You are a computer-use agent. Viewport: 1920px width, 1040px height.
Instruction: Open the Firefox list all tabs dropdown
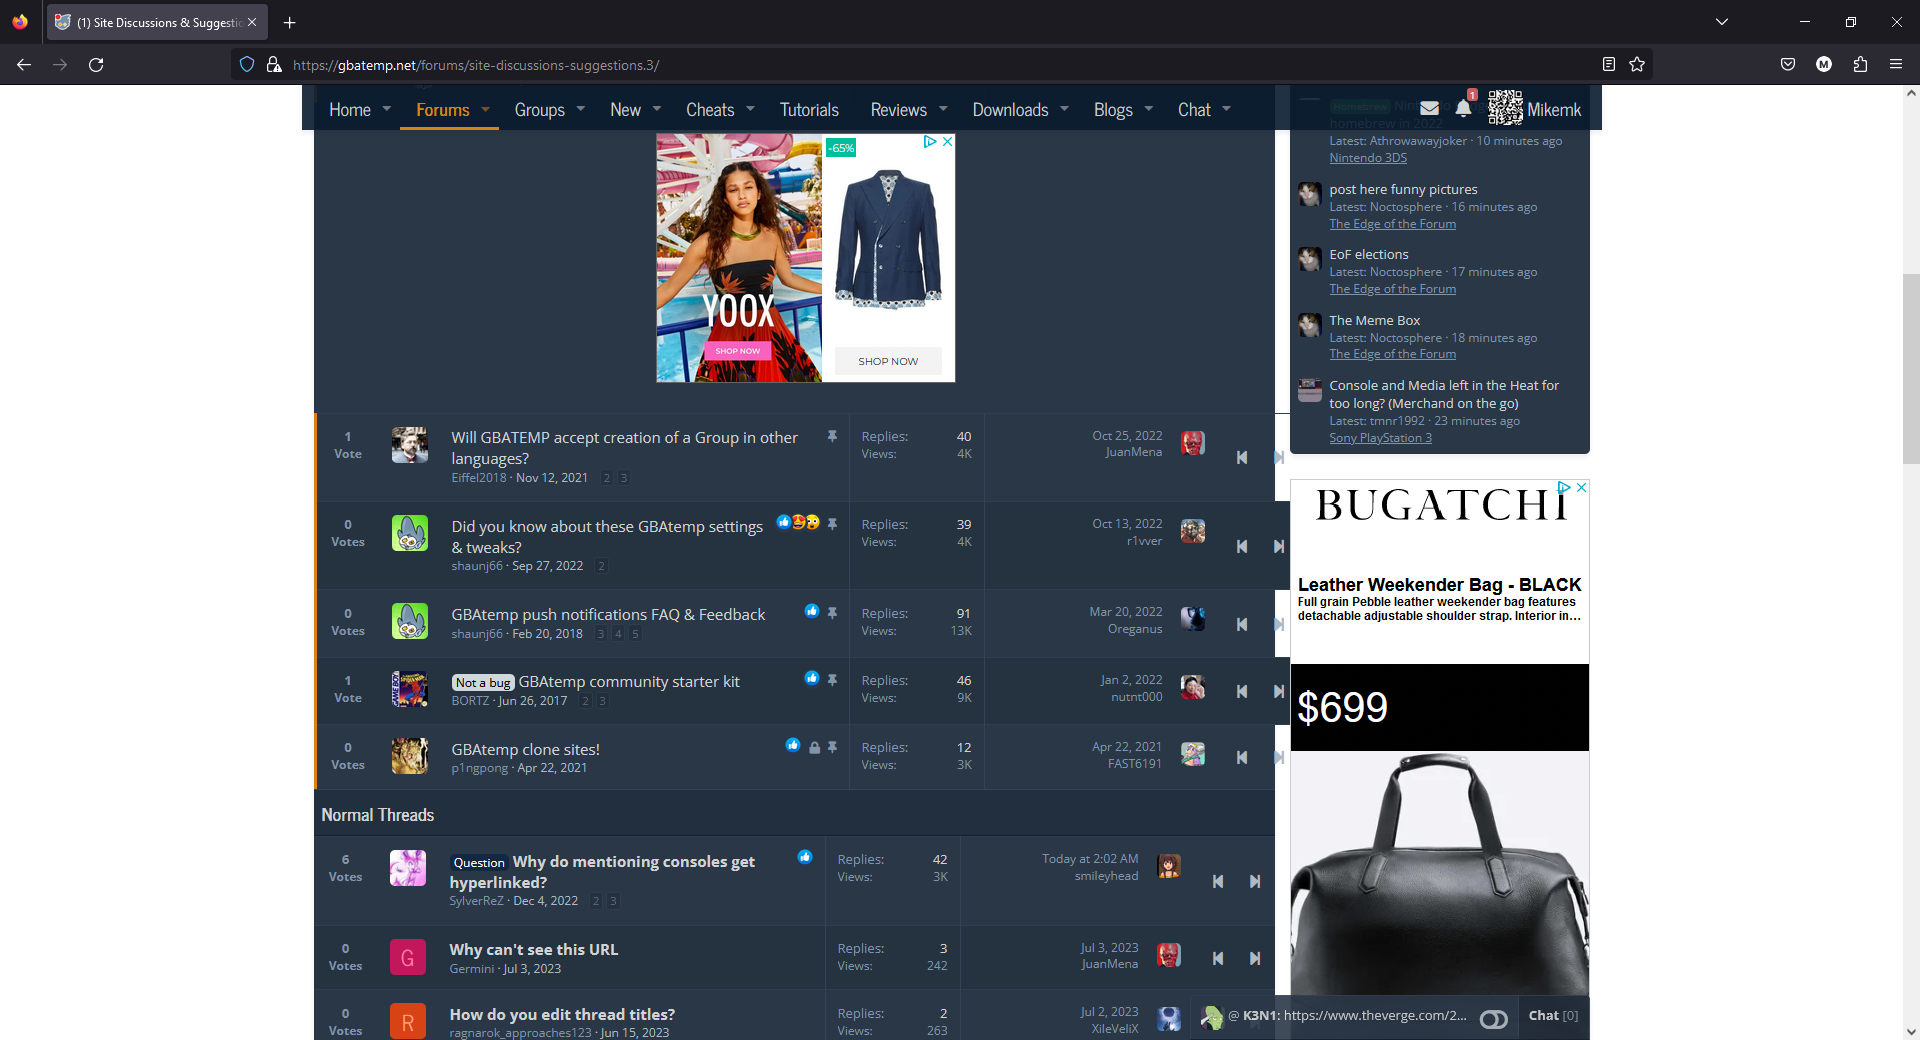click(1722, 22)
